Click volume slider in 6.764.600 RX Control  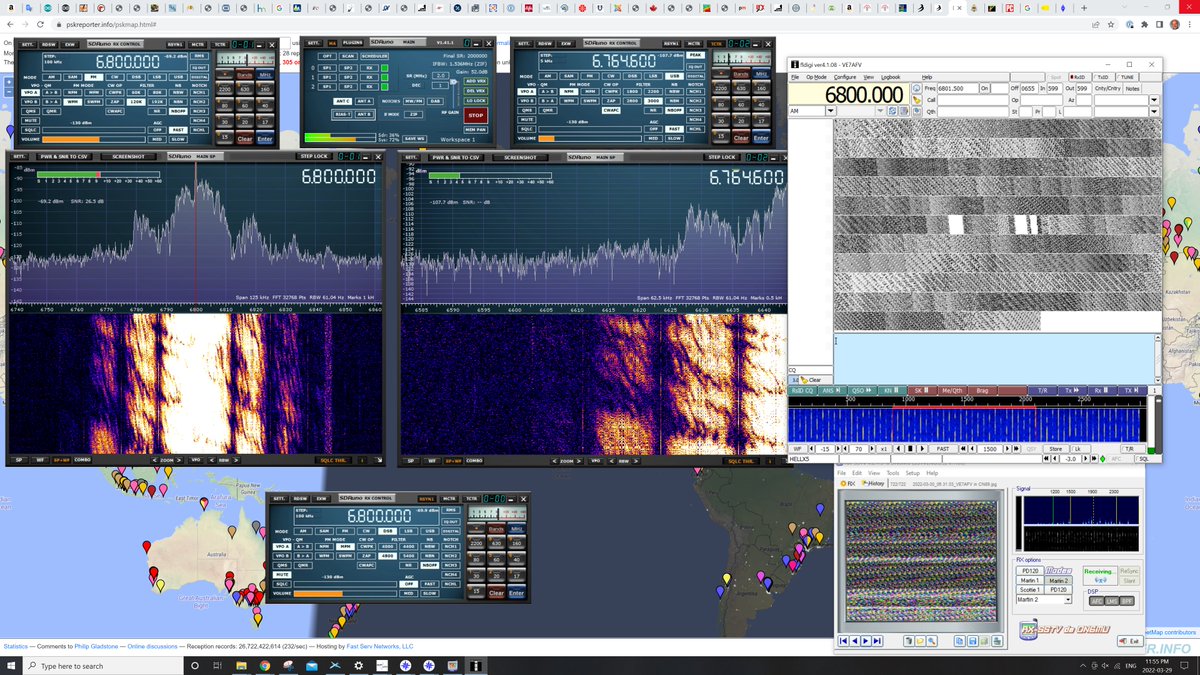pos(590,139)
